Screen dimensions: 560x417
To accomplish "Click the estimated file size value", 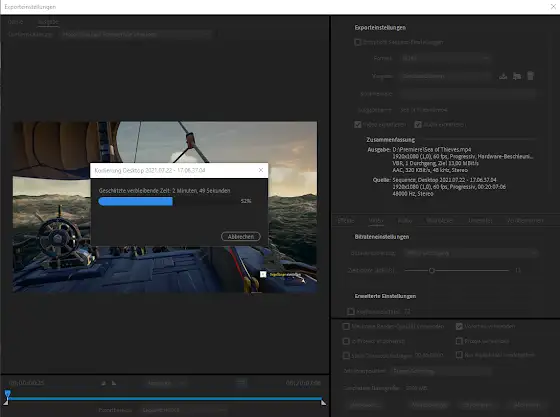I will 416,388.
